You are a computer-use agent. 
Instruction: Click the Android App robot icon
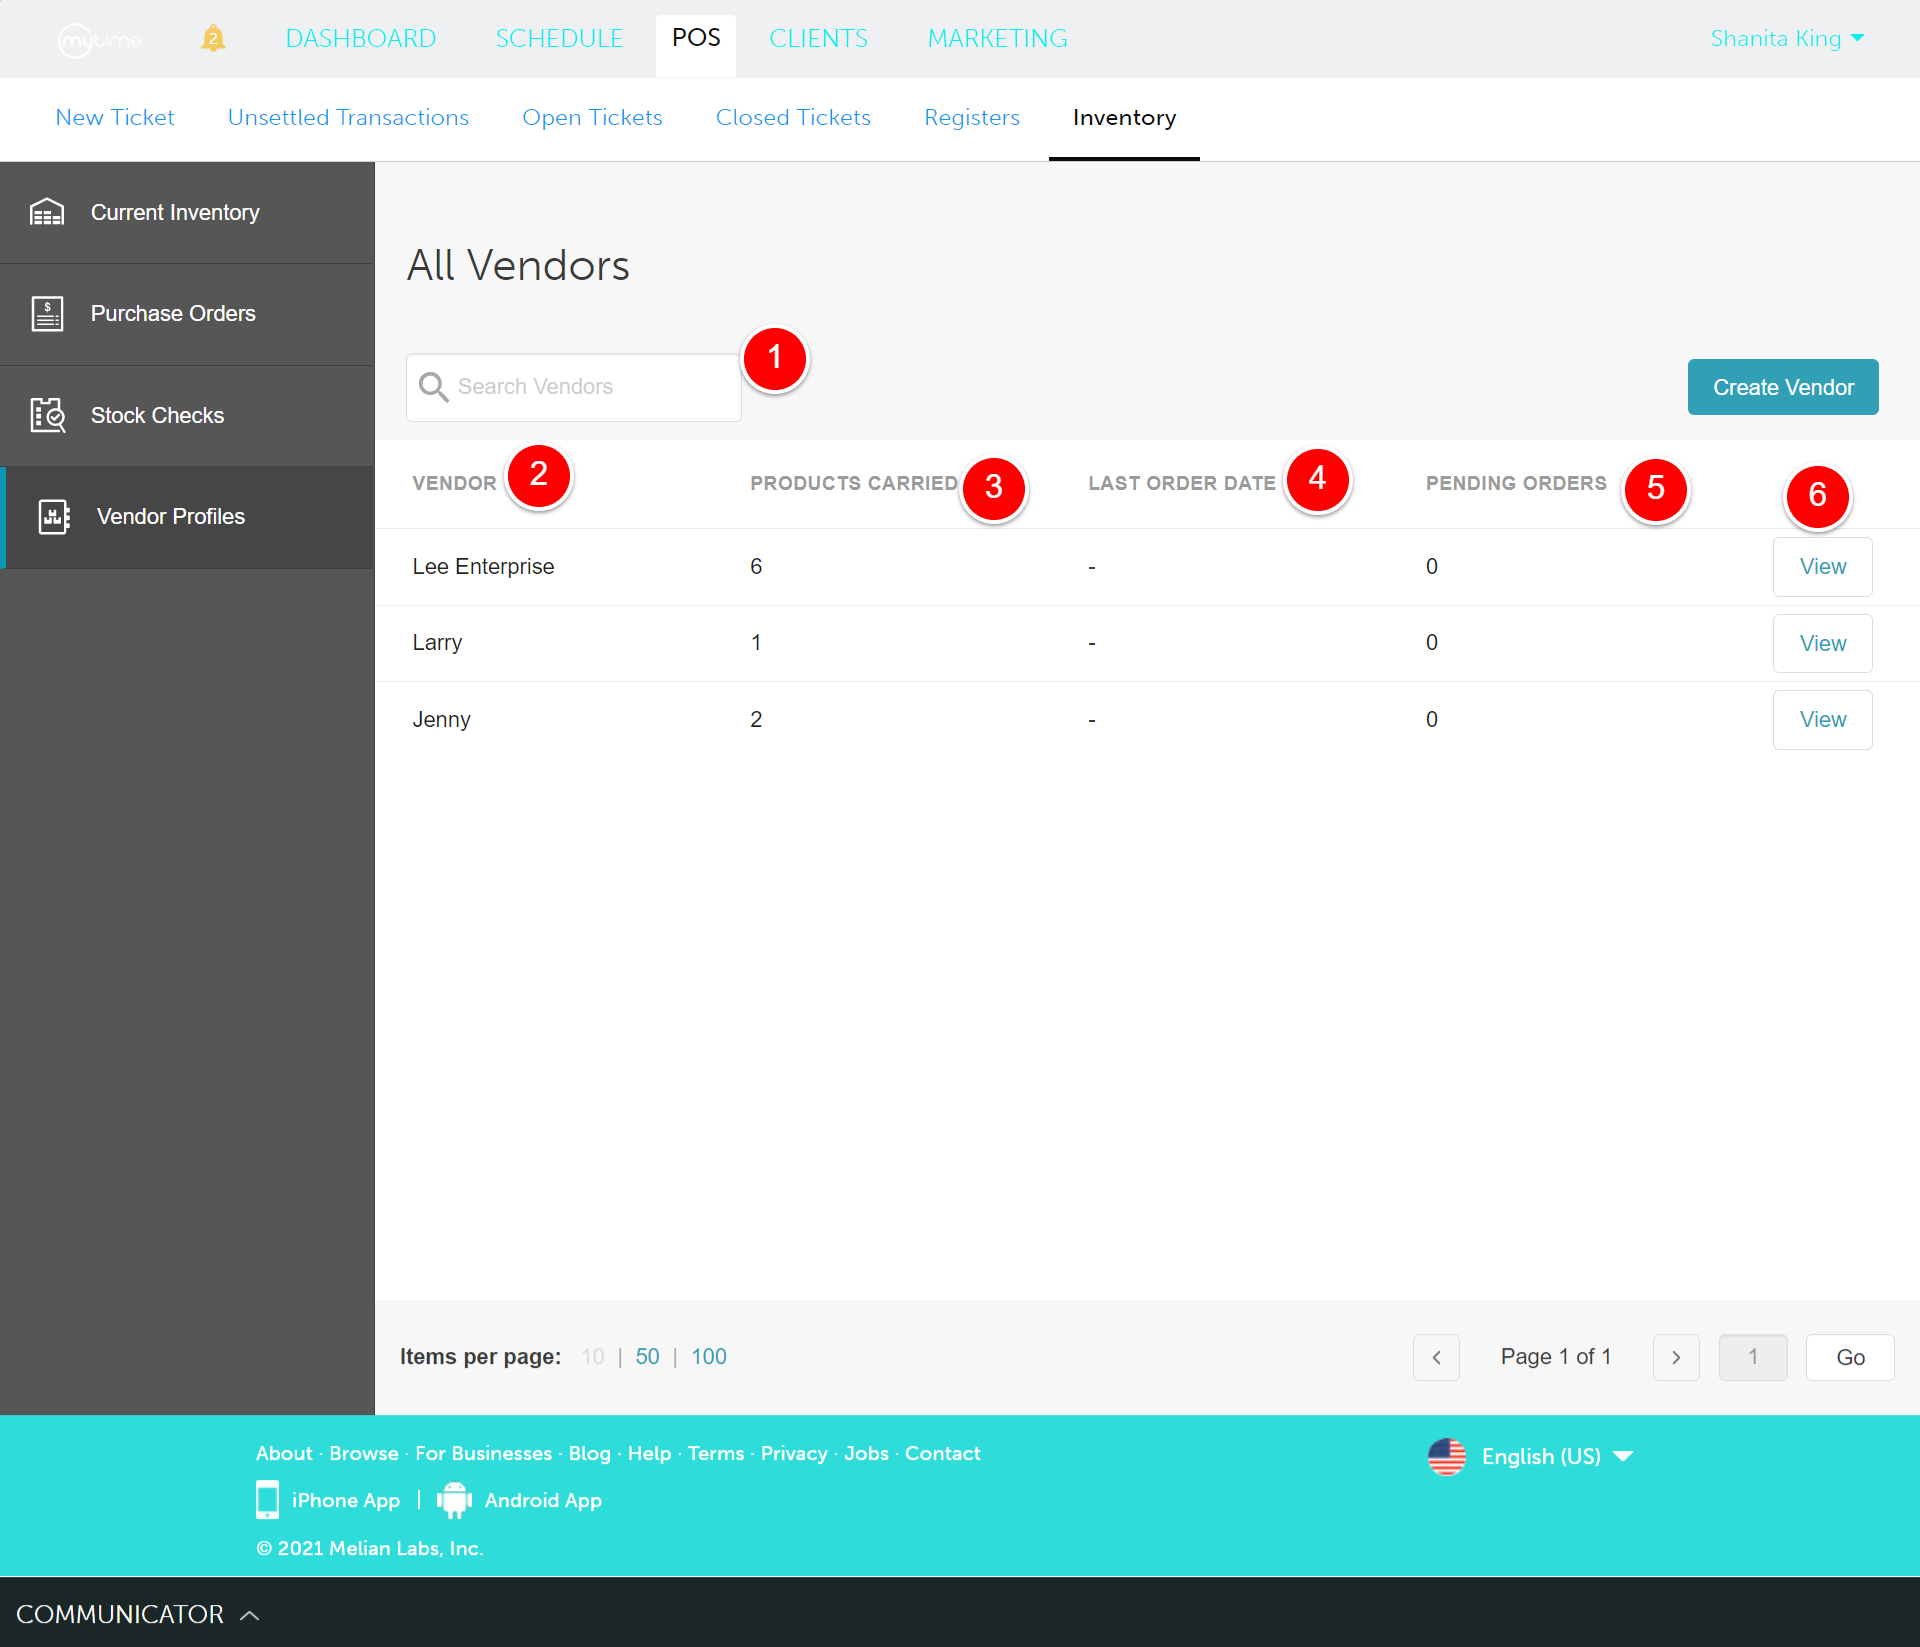tap(454, 1500)
